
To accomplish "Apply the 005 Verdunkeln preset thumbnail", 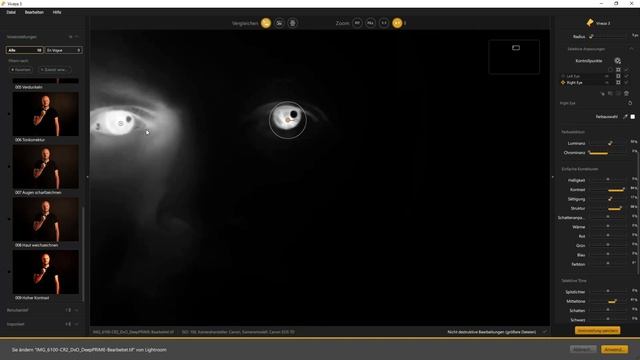I will pyautogui.click(x=46, y=81).
